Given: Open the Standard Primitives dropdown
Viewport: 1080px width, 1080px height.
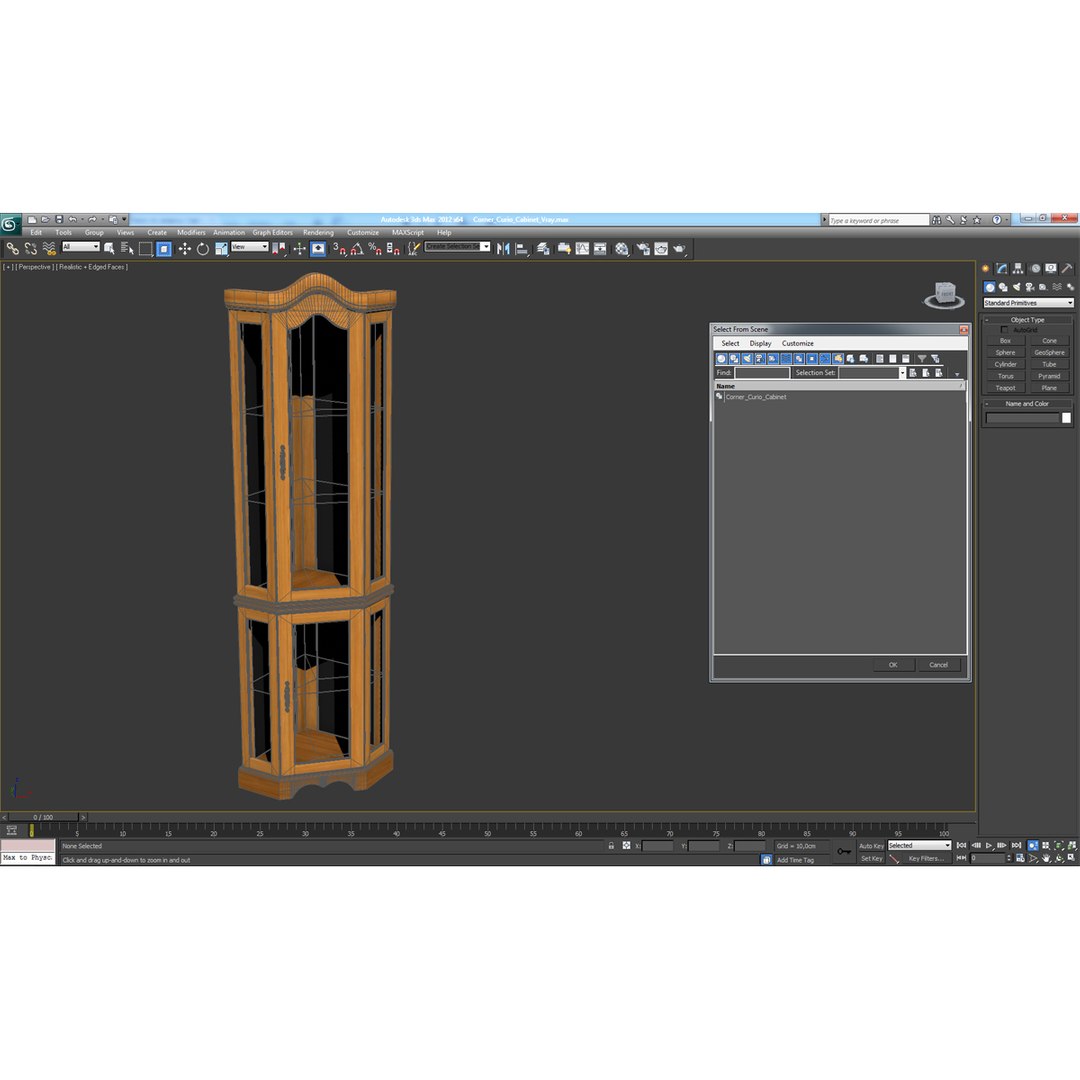Looking at the screenshot, I should click(x=1028, y=303).
